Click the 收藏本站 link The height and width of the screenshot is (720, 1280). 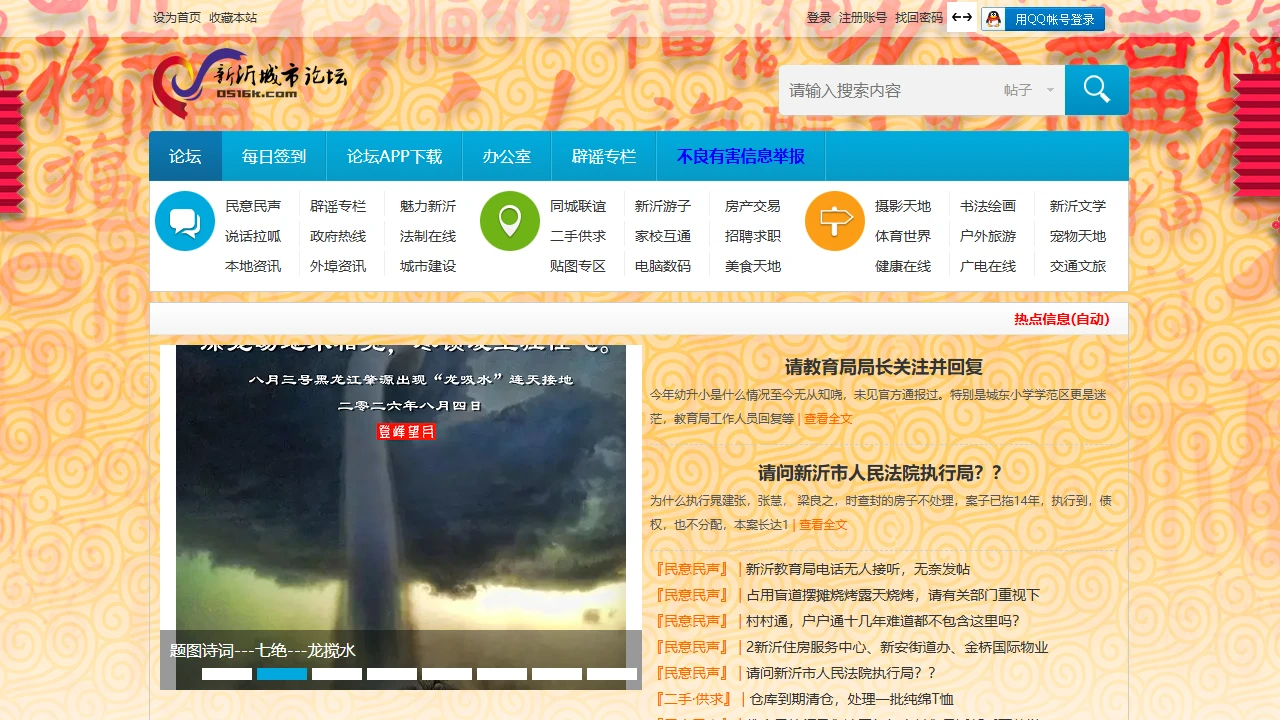[233, 18]
